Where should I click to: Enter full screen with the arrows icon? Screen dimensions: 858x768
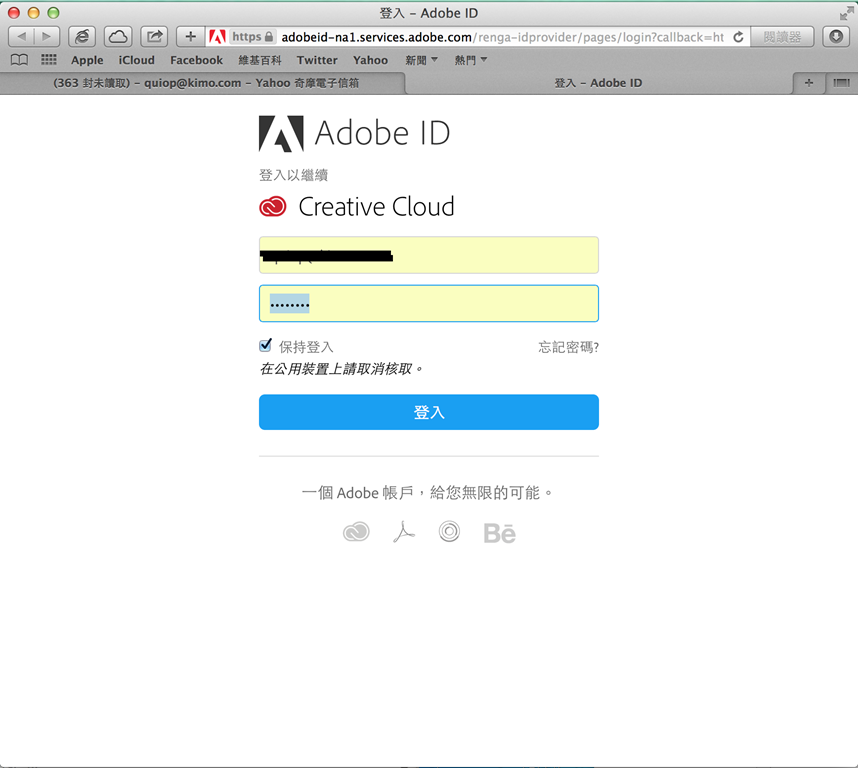pyautogui.click(x=847, y=13)
